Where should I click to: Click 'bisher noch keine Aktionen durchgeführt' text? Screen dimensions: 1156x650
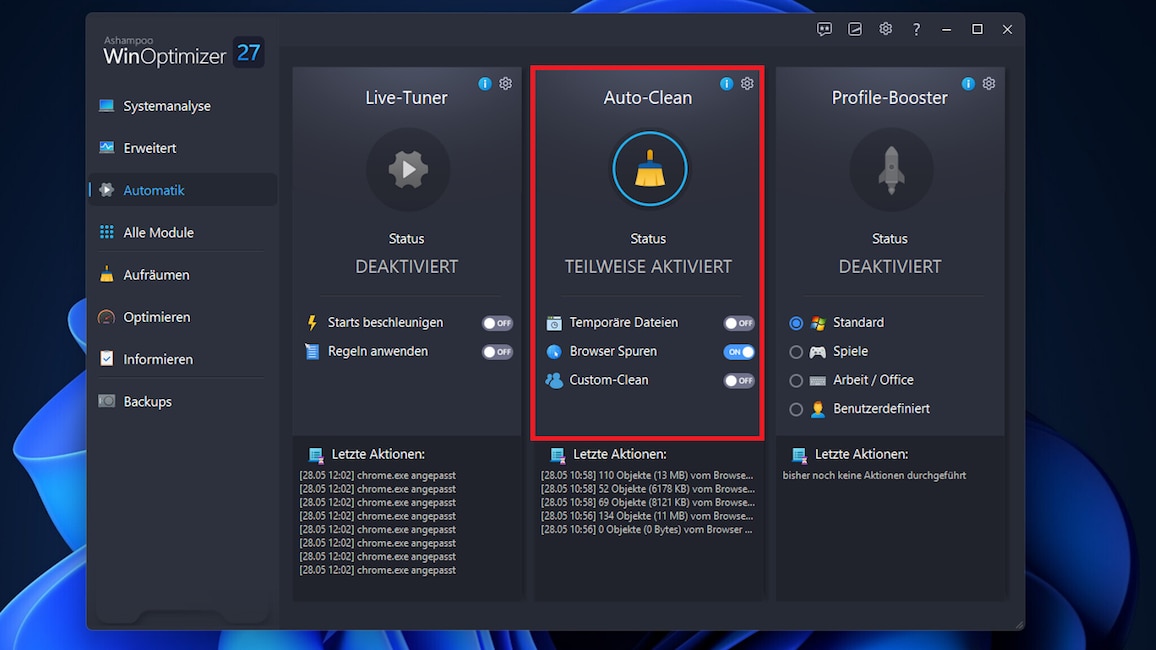(x=874, y=475)
